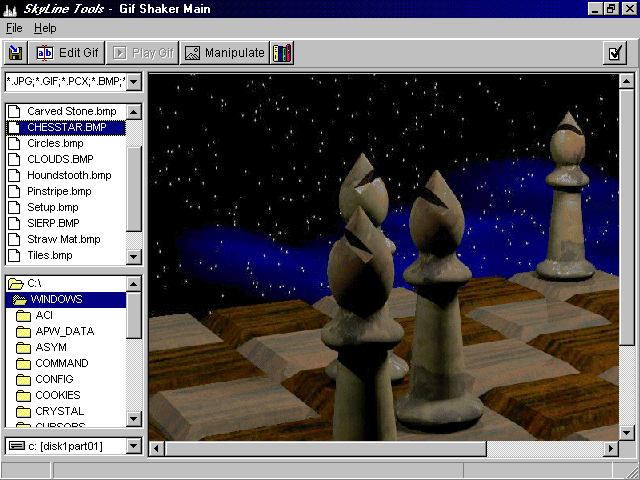This screenshot has width=640, height=480.
Task: Open the Edit Gif tool
Action: [68, 53]
